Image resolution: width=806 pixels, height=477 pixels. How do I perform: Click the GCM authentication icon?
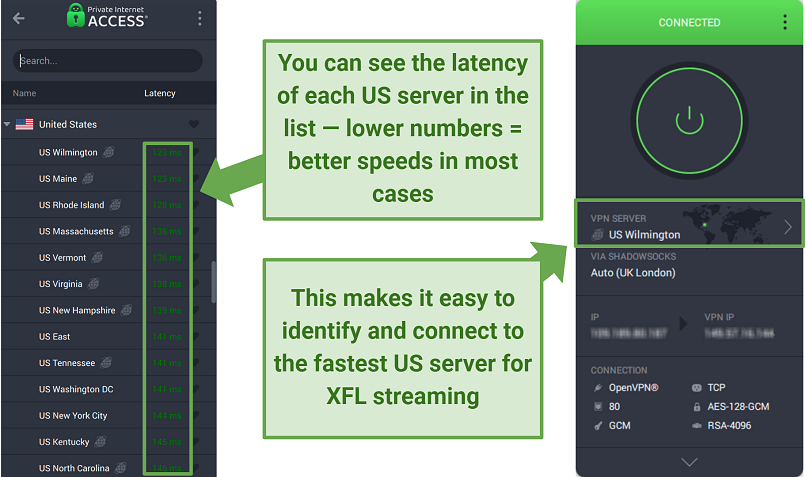(598, 426)
